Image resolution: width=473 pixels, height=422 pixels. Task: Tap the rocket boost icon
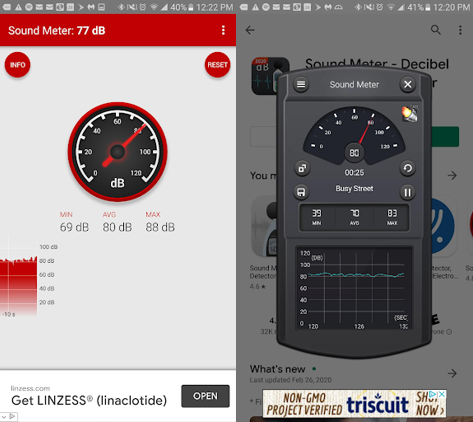[409, 114]
